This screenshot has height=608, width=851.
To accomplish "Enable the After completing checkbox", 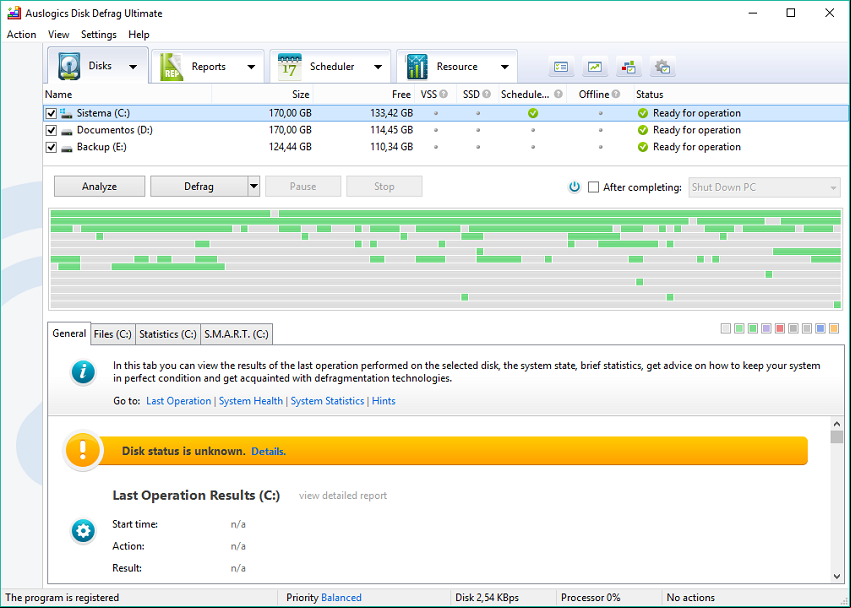I will 594,187.
